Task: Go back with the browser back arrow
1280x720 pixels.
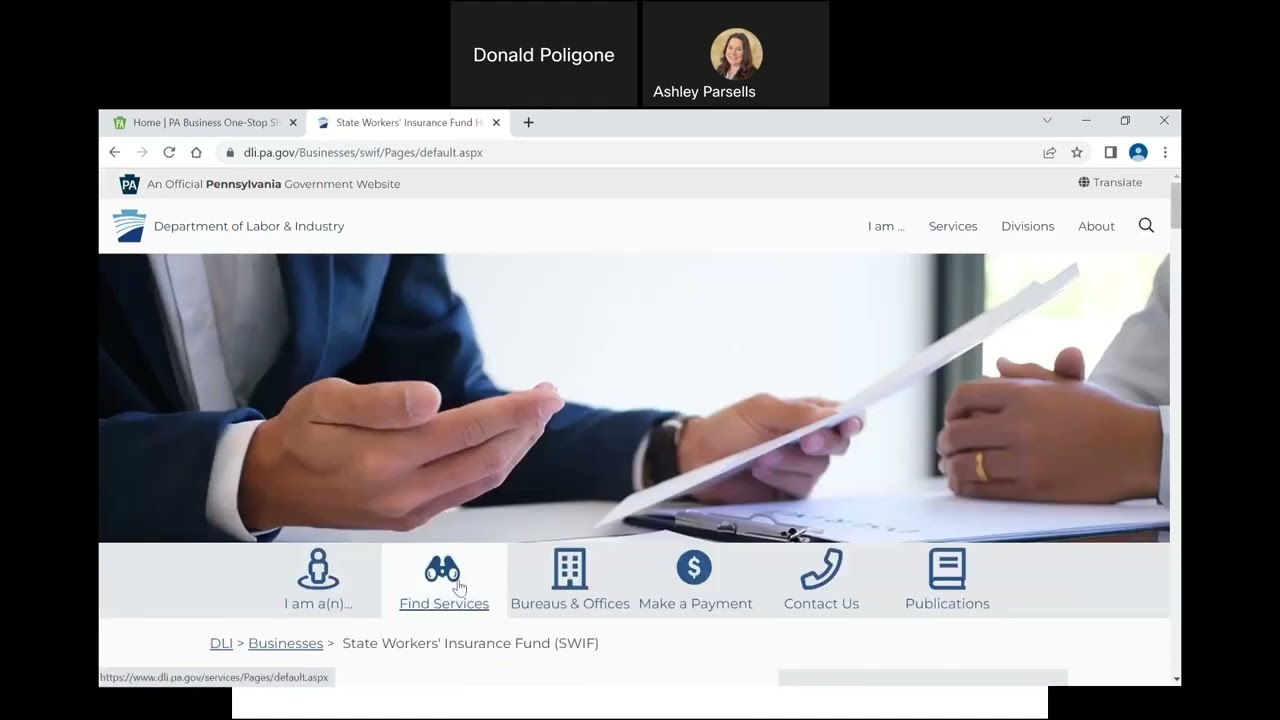Action: [114, 152]
